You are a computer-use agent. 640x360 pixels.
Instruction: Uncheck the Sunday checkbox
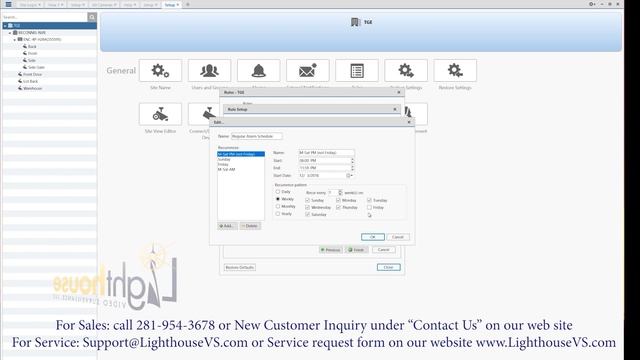[307, 200]
